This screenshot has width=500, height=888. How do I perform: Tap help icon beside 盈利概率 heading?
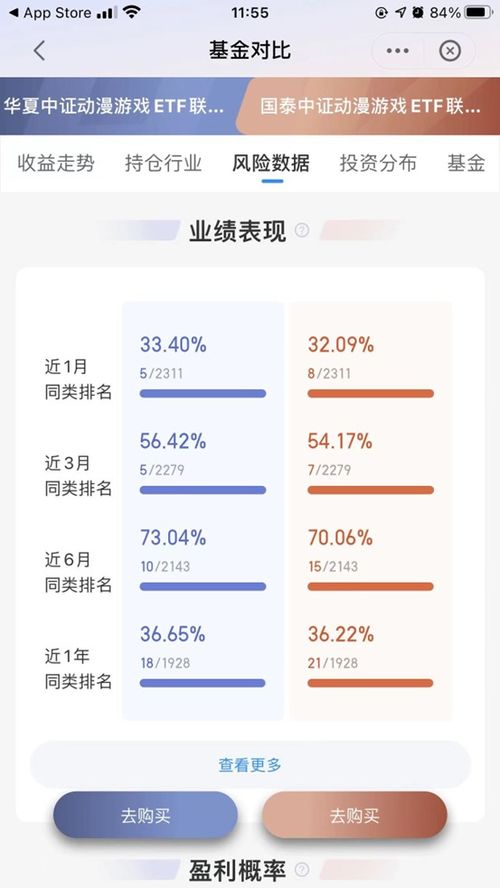302,869
